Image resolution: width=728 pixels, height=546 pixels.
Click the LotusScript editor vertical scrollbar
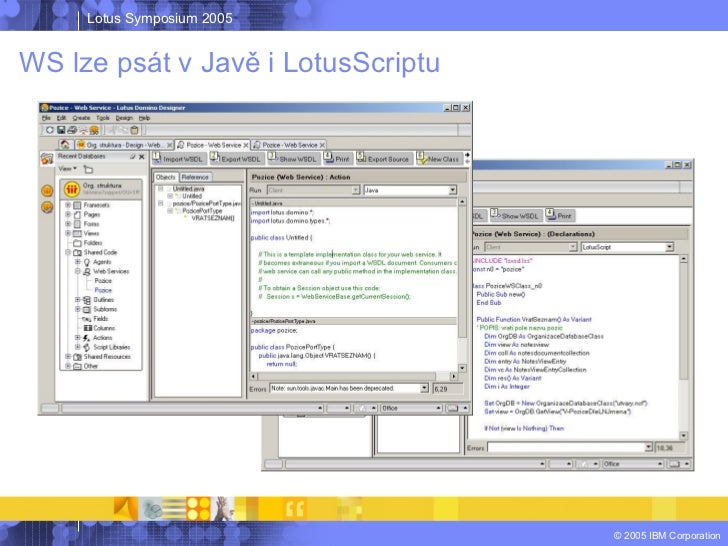point(683,347)
